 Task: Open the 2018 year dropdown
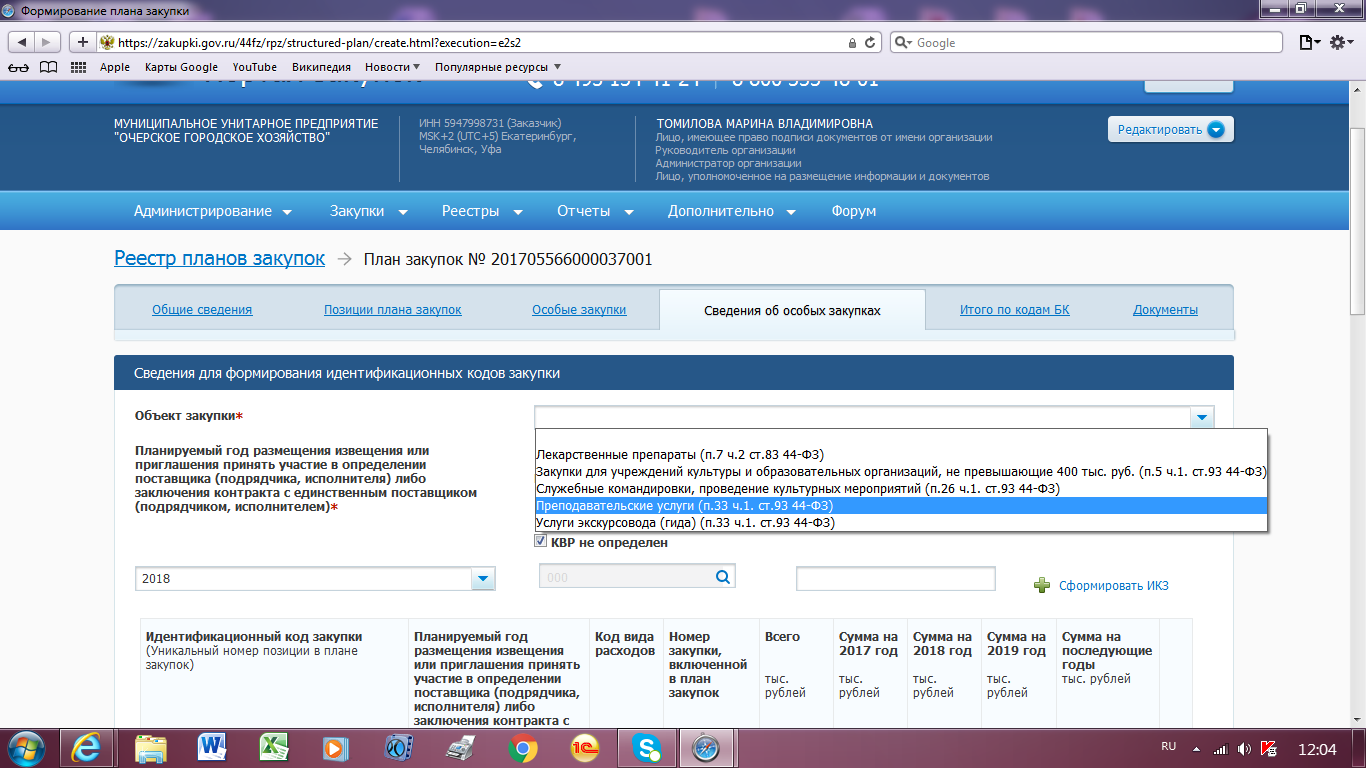482,578
